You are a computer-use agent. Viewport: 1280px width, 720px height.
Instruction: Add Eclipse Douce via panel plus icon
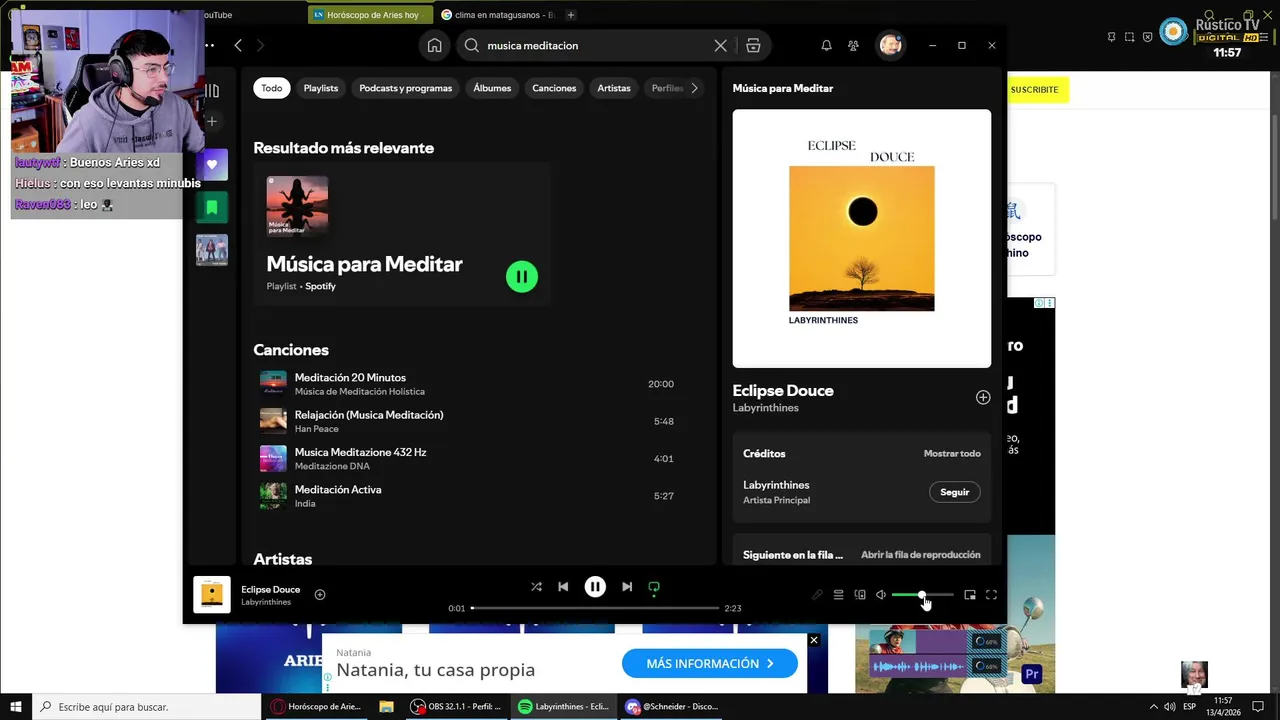983,397
